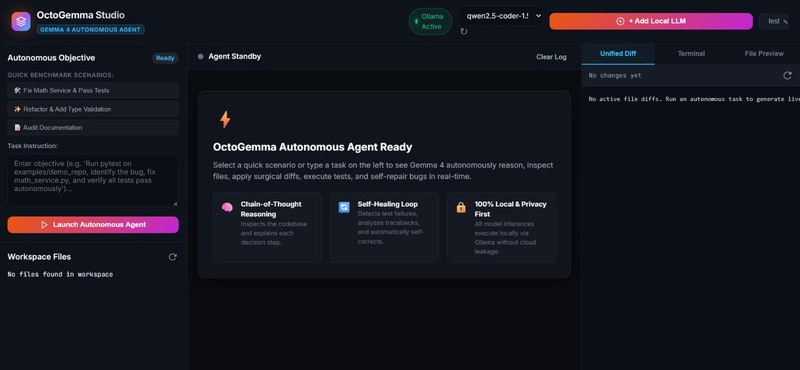
Task: Click the brain Chain-of-Thought icon
Action: pos(227,207)
